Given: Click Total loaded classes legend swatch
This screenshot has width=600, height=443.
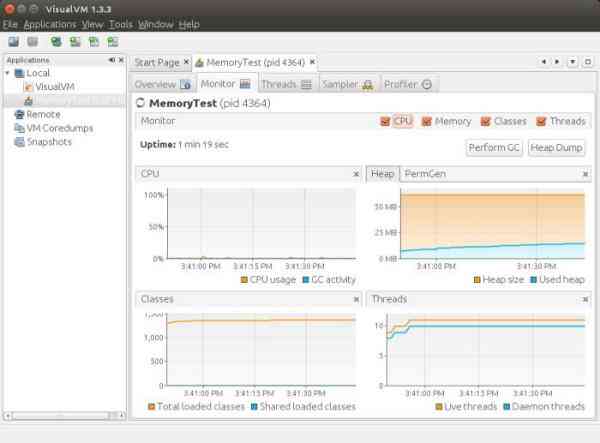Looking at the screenshot, I should pos(152,406).
